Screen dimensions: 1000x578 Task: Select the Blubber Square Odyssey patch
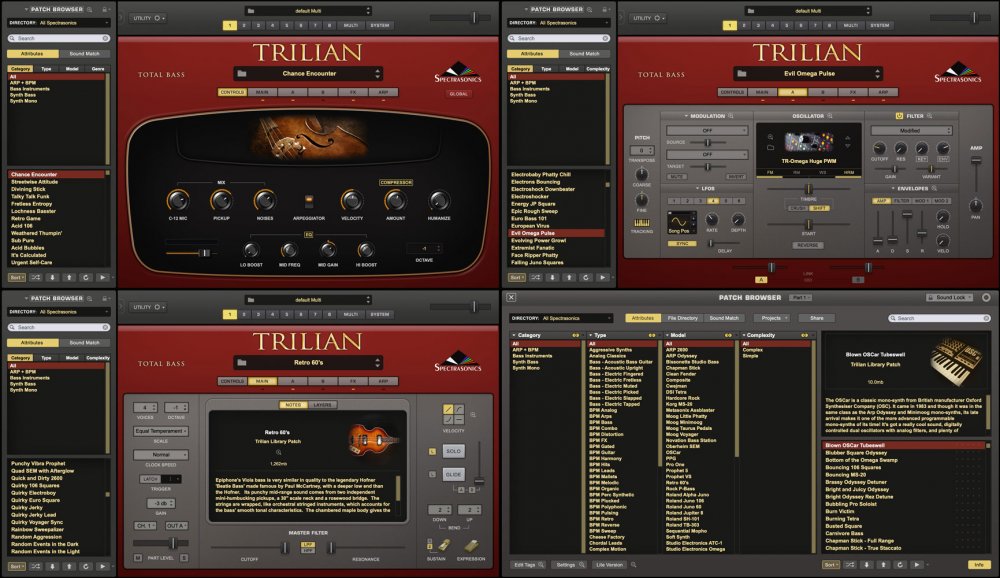click(855, 452)
